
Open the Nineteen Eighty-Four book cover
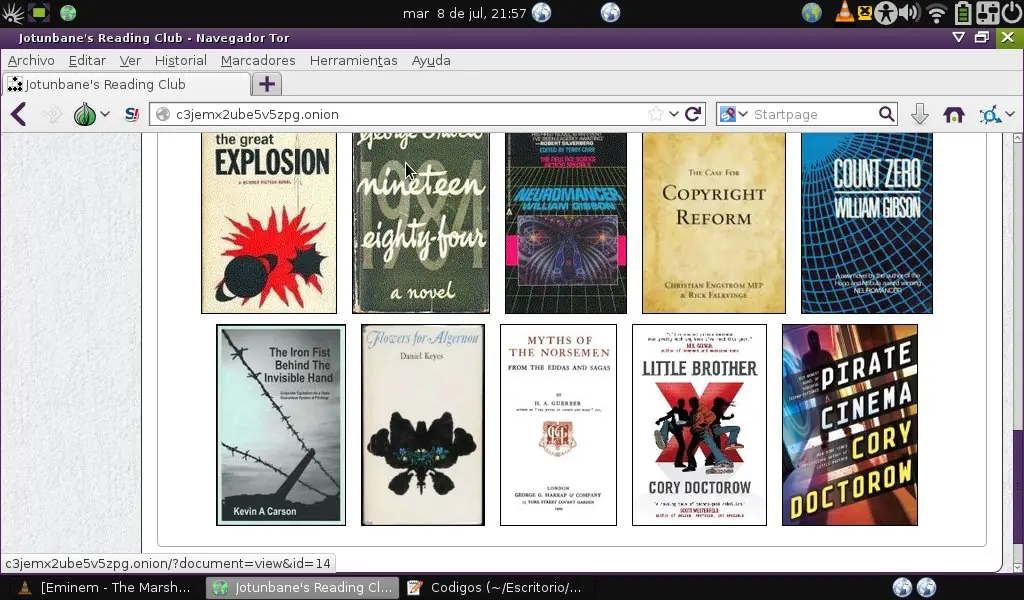[x=421, y=223]
